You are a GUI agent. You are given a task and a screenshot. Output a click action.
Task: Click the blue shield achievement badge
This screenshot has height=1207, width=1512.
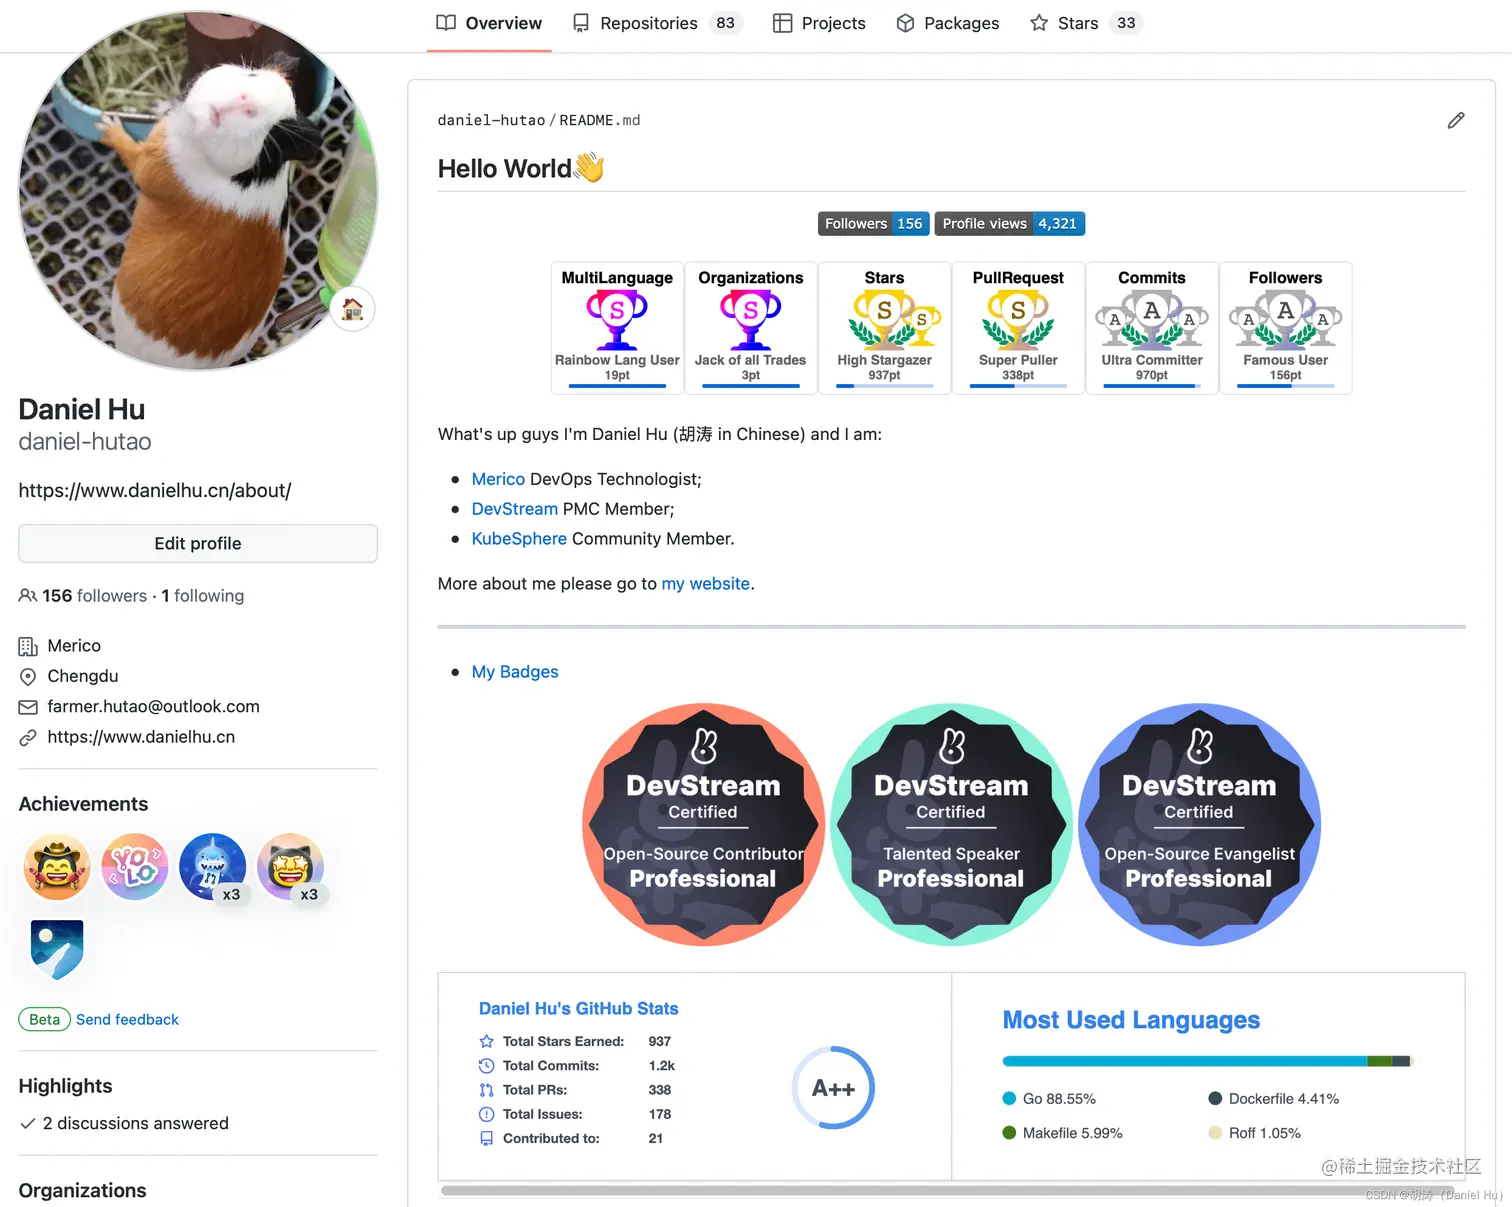pyautogui.click(x=57, y=950)
